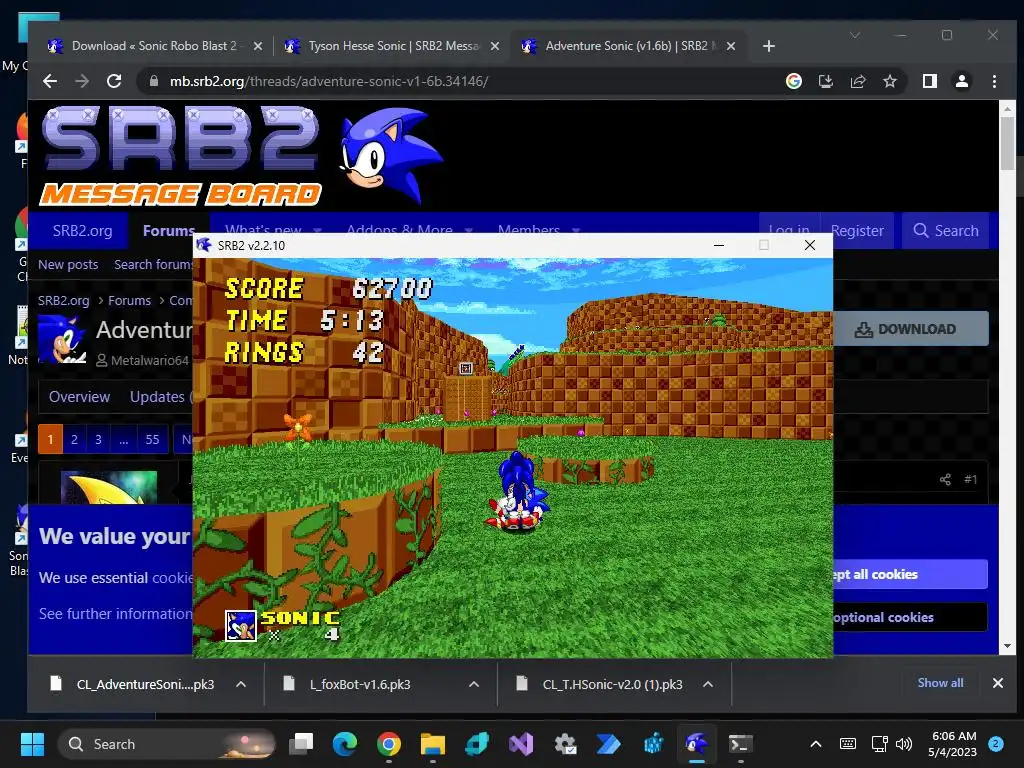Open the Chrome profile icon

point(961,81)
